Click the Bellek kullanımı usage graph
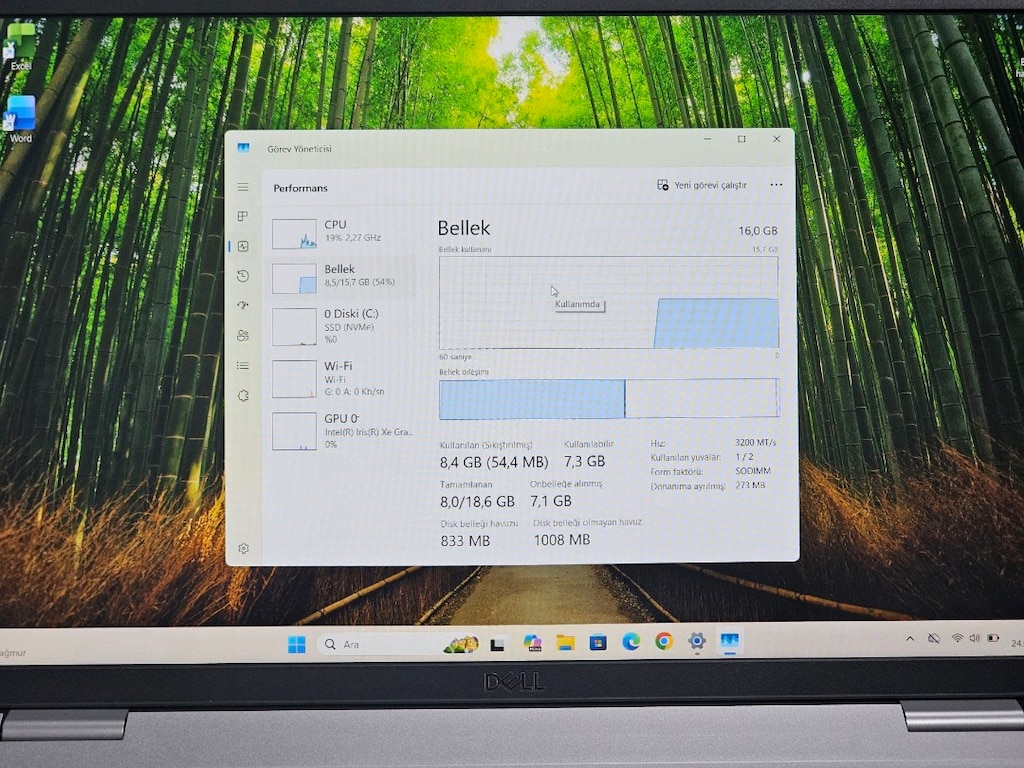Viewport: 1024px width, 768px height. (x=609, y=302)
